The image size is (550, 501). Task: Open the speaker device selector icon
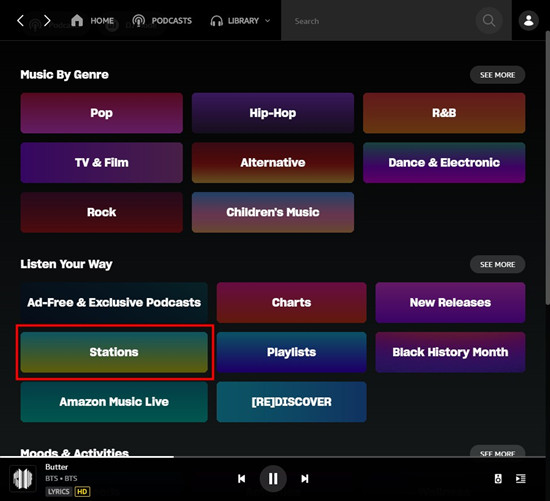(x=498, y=479)
